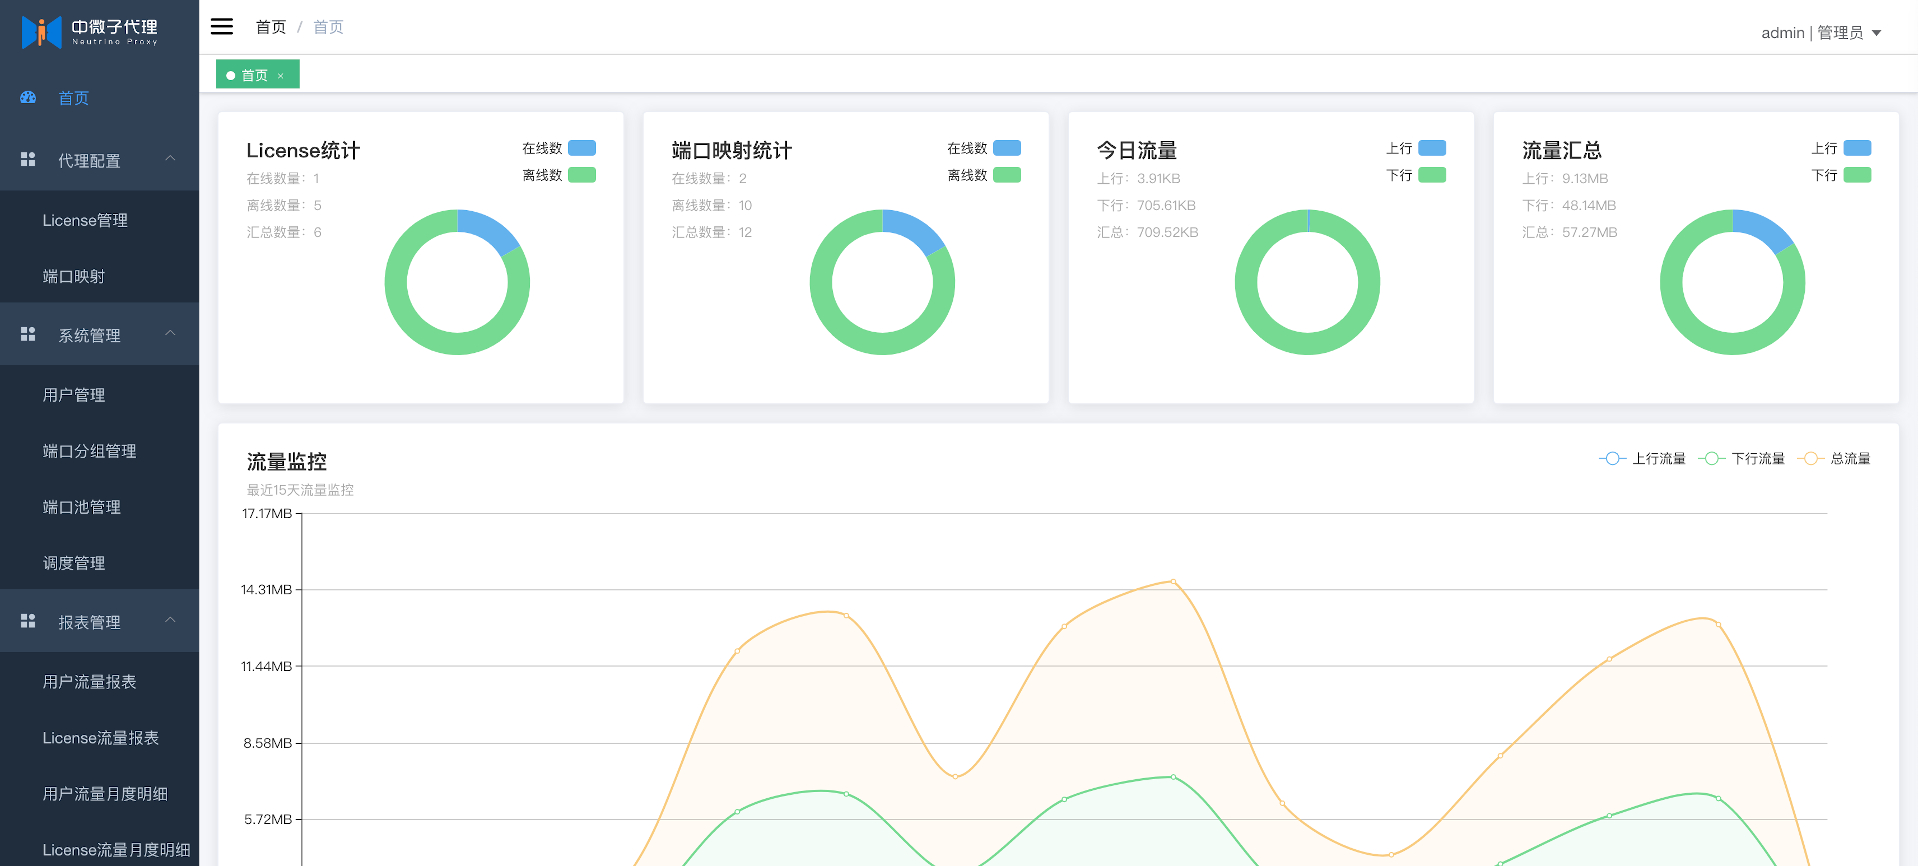Click the dashboard icon beside 首页 in sidebar
This screenshot has width=1918, height=866.
(x=28, y=98)
